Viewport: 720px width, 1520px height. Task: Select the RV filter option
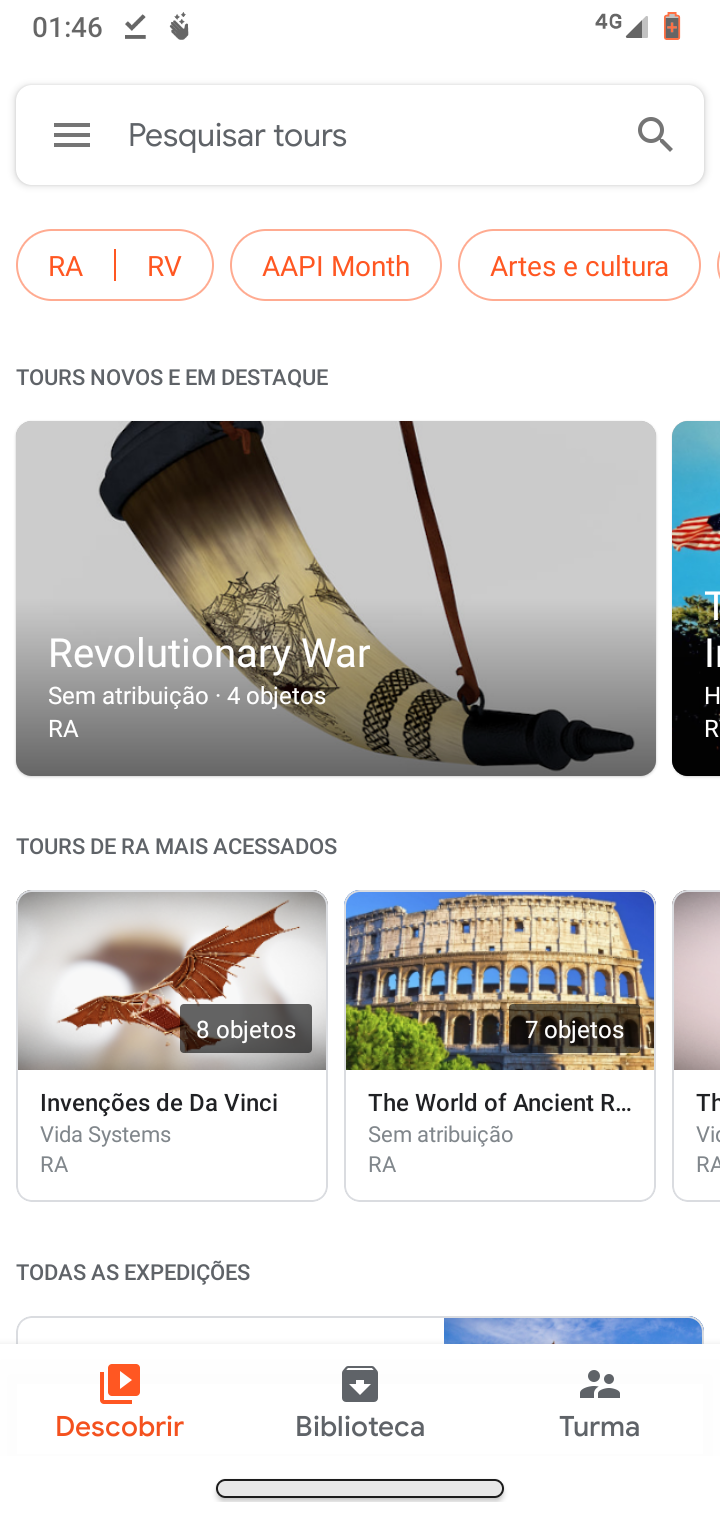click(x=164, y=266)
